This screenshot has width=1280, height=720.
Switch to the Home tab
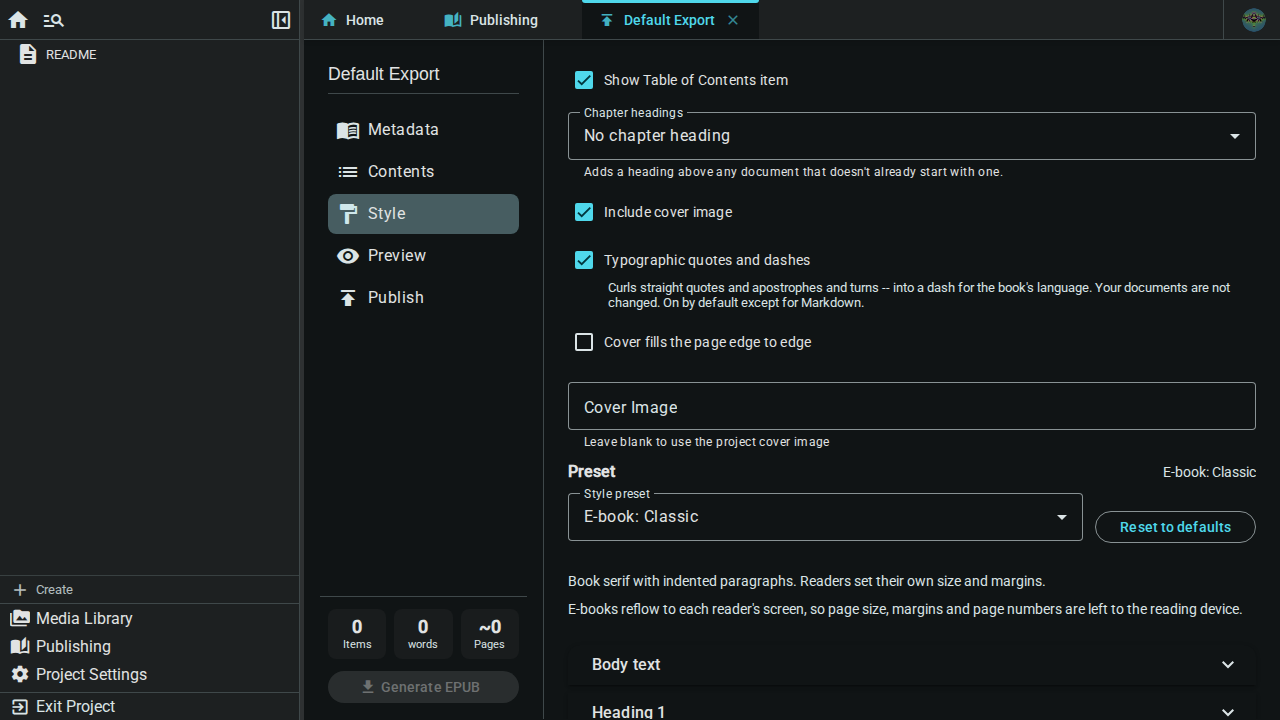(x=353, y=20)
